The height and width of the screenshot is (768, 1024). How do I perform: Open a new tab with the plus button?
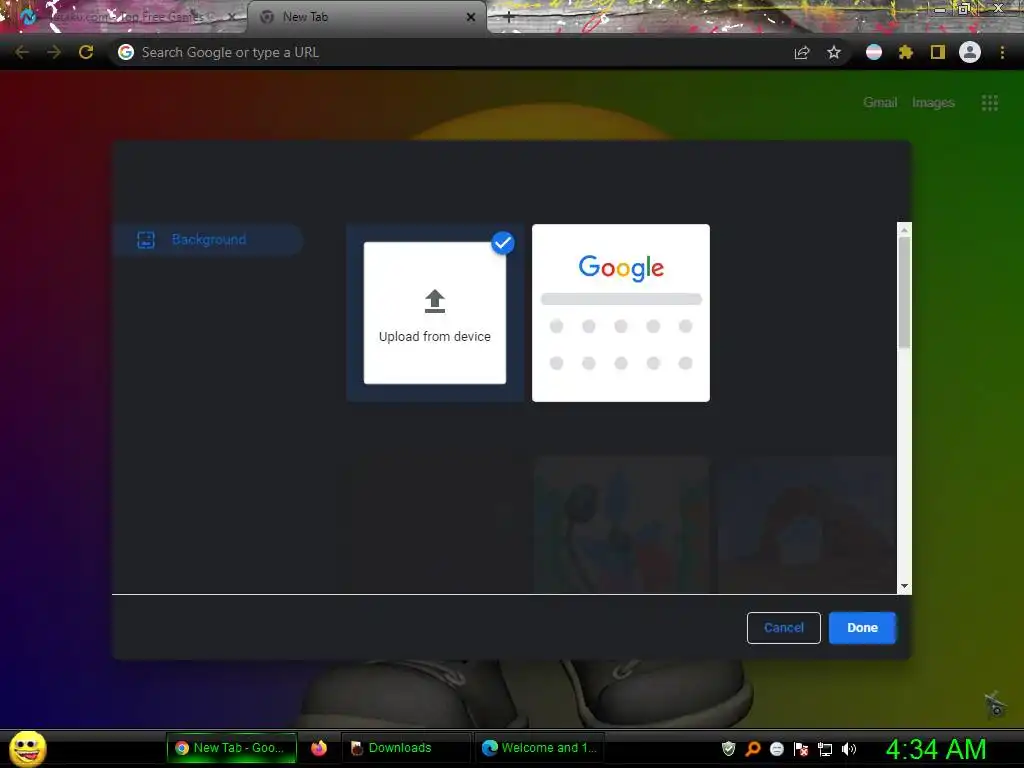(x=509, y=17)
